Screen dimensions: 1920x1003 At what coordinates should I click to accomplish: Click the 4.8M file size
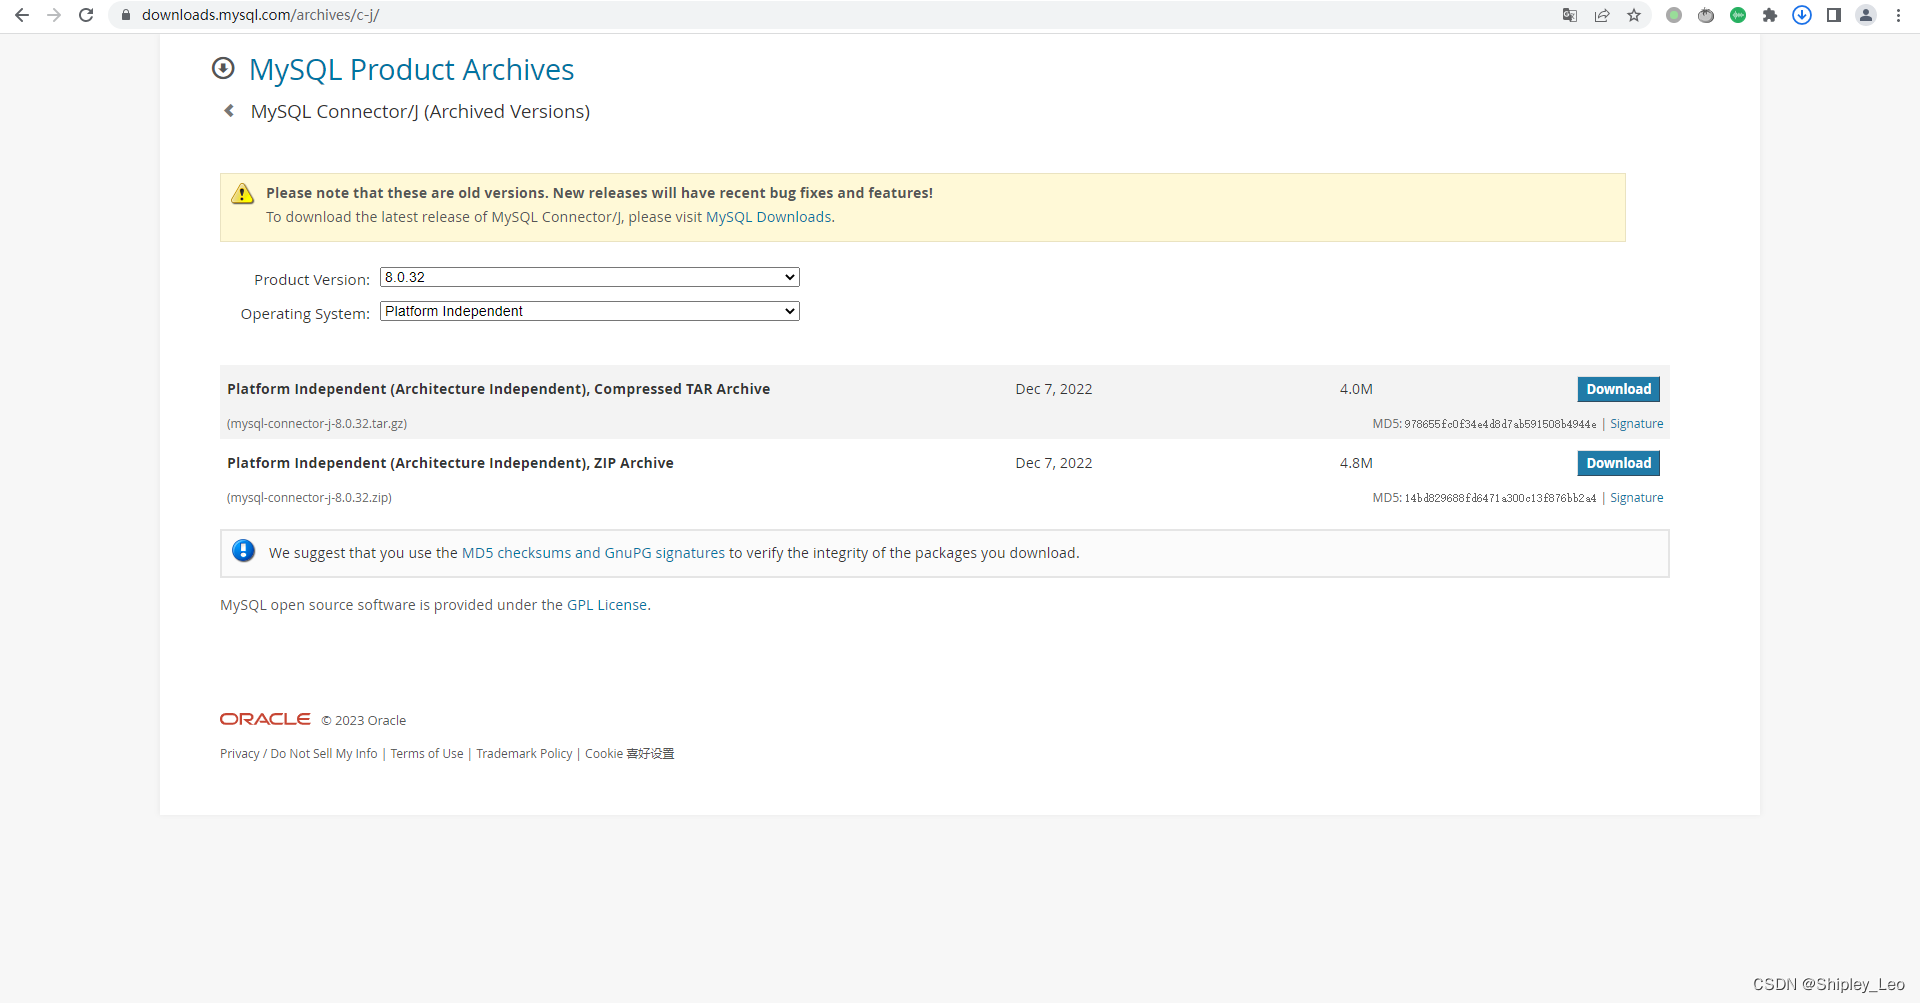[1356, 463]
